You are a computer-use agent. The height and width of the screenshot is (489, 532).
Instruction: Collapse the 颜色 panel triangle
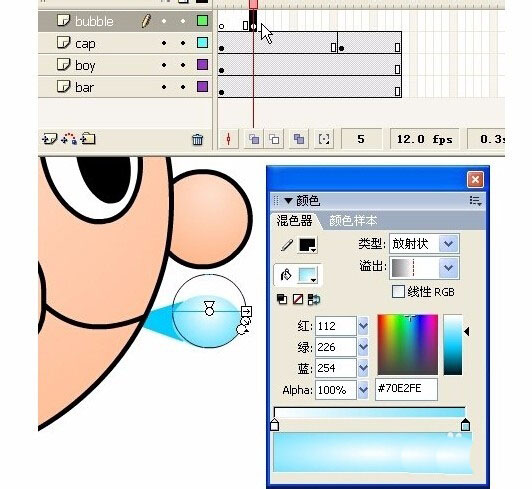(288, 201)
